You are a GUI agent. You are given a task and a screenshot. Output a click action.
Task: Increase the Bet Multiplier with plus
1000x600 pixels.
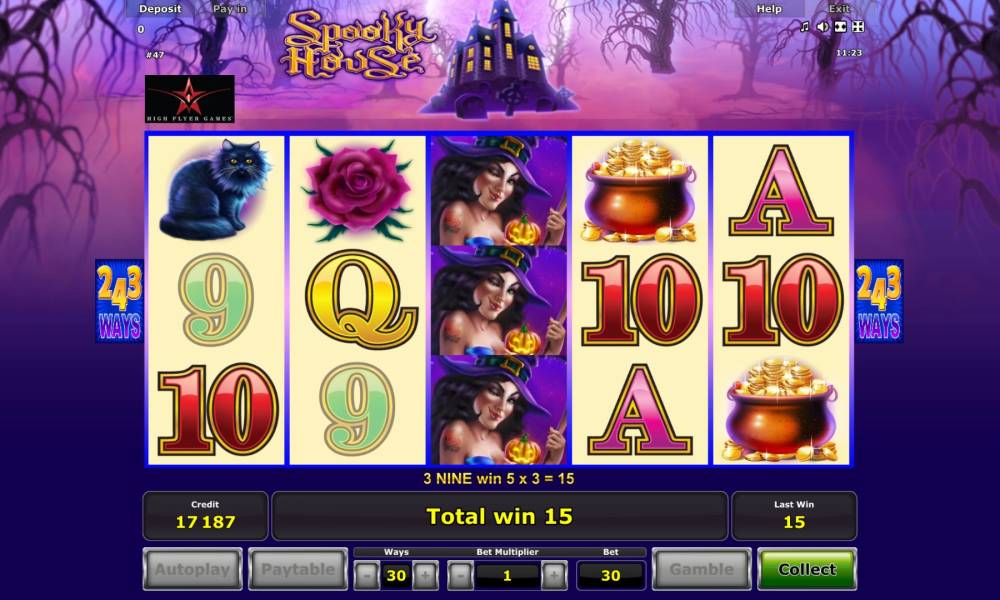coord(554,576)
